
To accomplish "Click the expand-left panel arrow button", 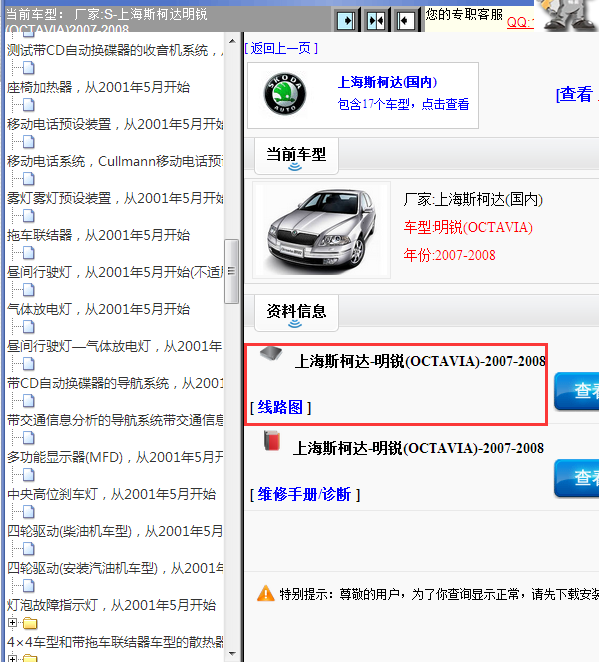I will (x=405, y=20).
